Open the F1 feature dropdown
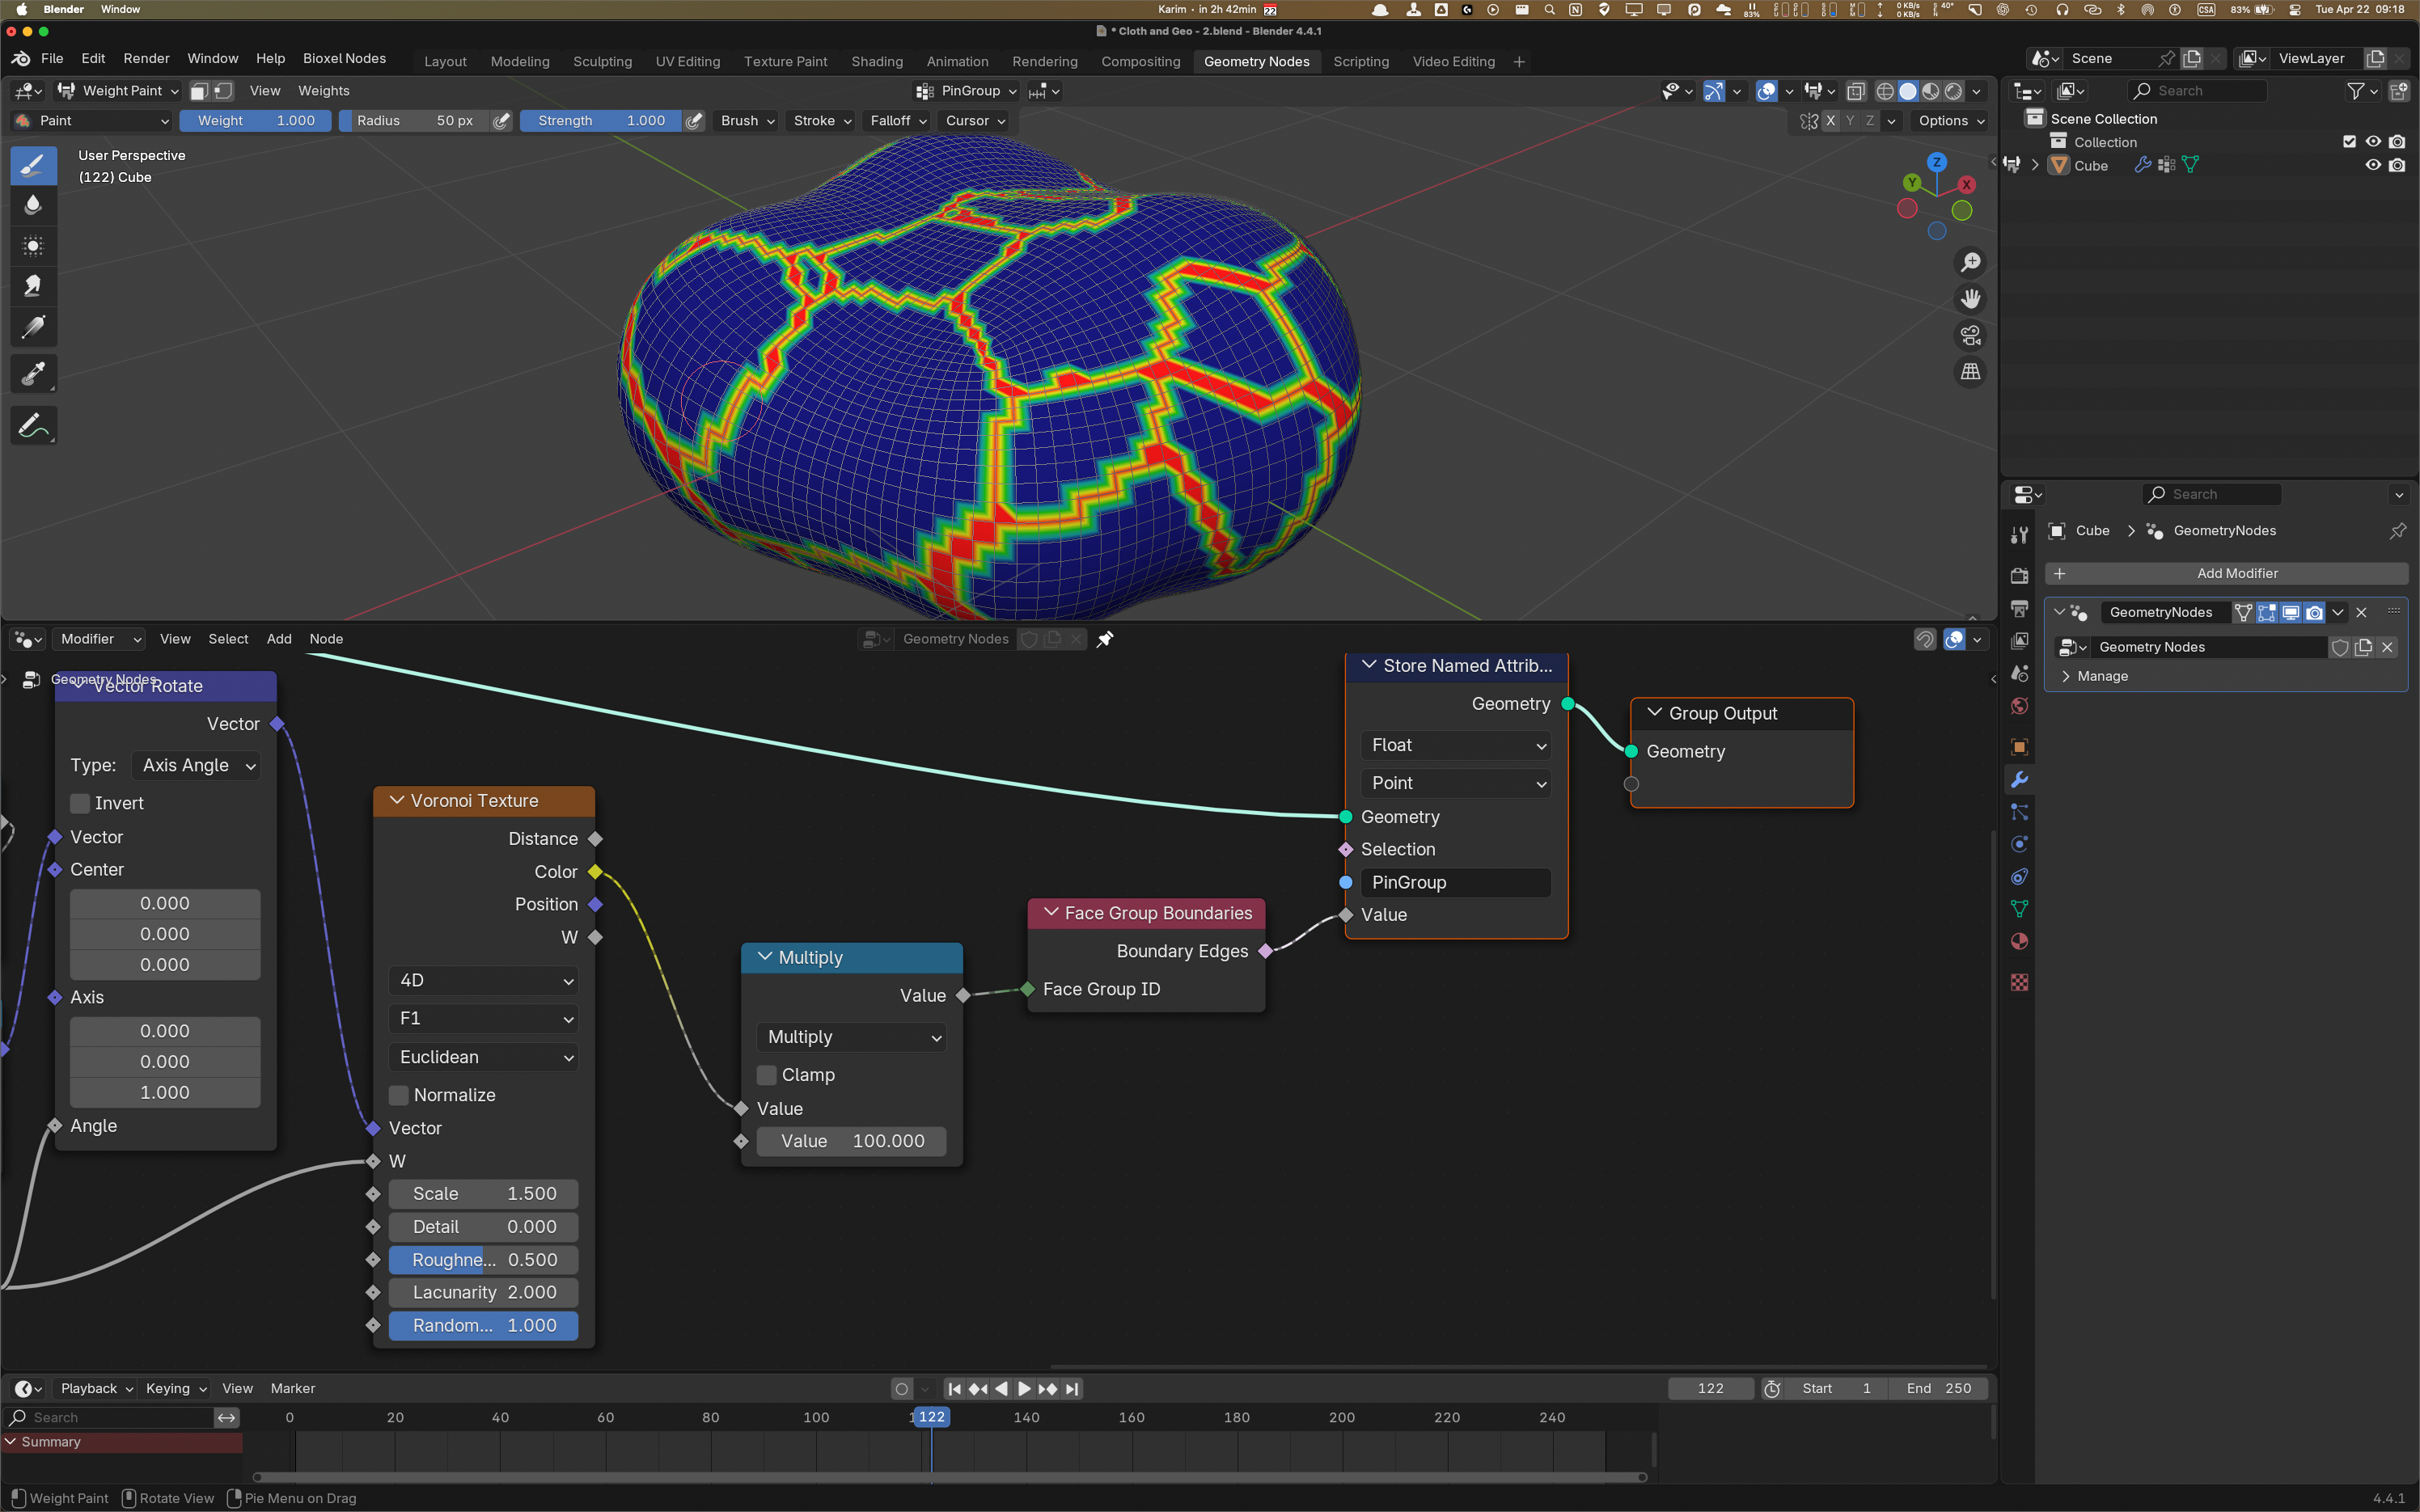 point(484,1019)
